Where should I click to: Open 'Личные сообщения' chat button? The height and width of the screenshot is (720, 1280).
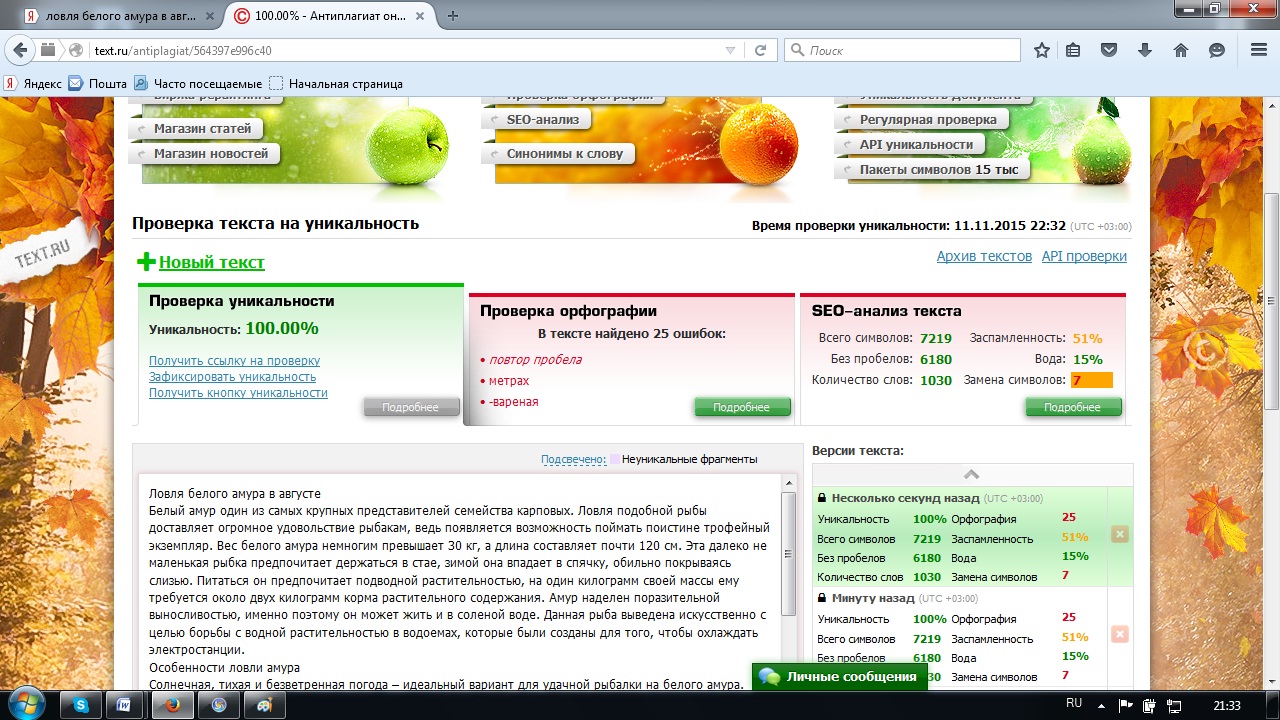point(839,676)
